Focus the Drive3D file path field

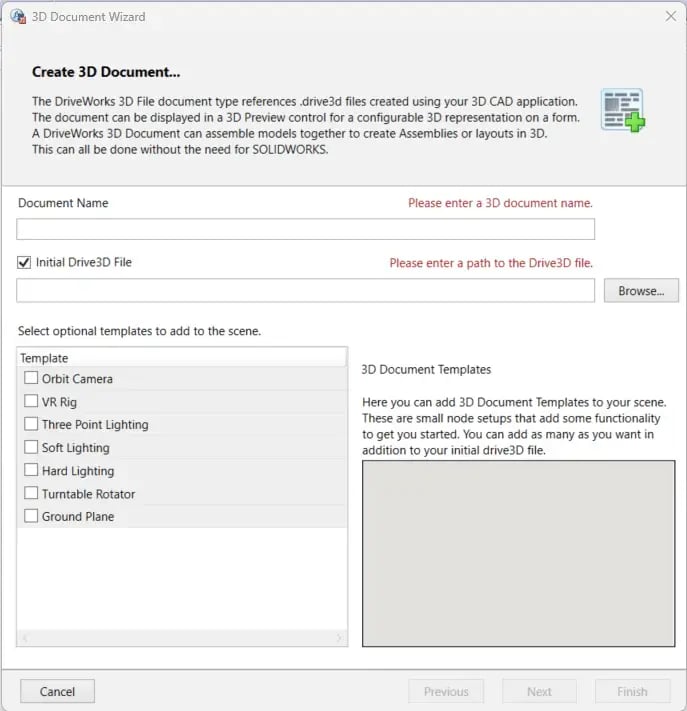pos(306,290)
